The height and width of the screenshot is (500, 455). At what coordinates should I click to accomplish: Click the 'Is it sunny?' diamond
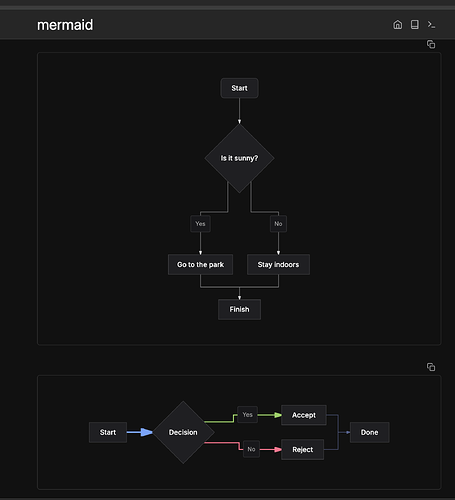click(239, 158)
